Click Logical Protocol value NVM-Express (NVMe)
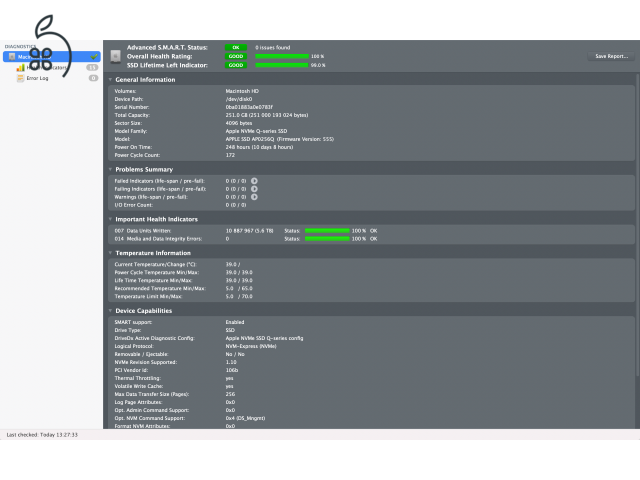Image resolution: width=640 pixels, height=480 pixels. pyautogui.click(x=251, y=346)
